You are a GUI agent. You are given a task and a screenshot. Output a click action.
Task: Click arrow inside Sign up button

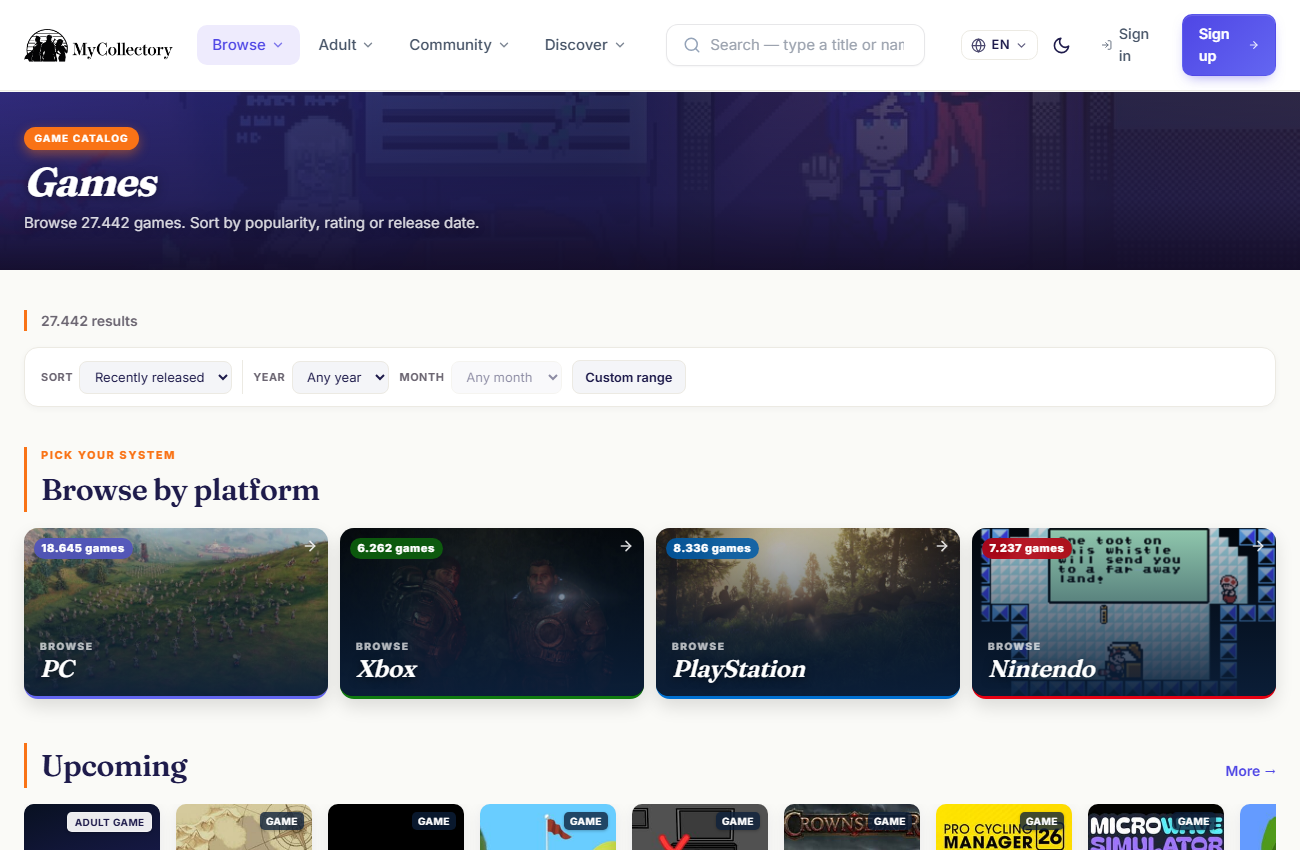click(x=1254, y=45)
